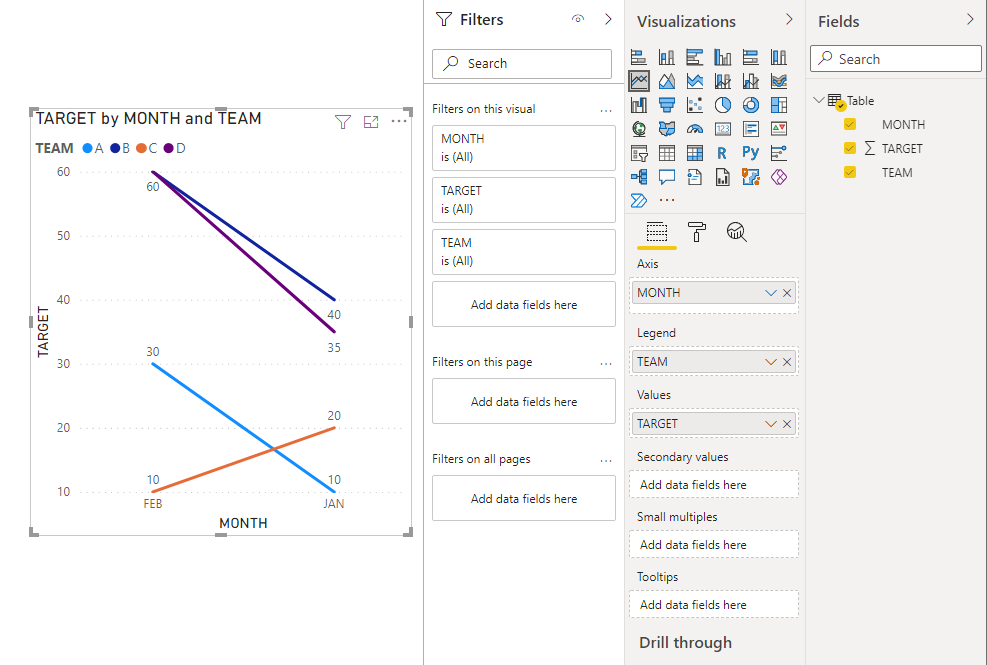The image size is (987, 665).
Task: Open options for Filters on this page
Action: coord(606,364)
